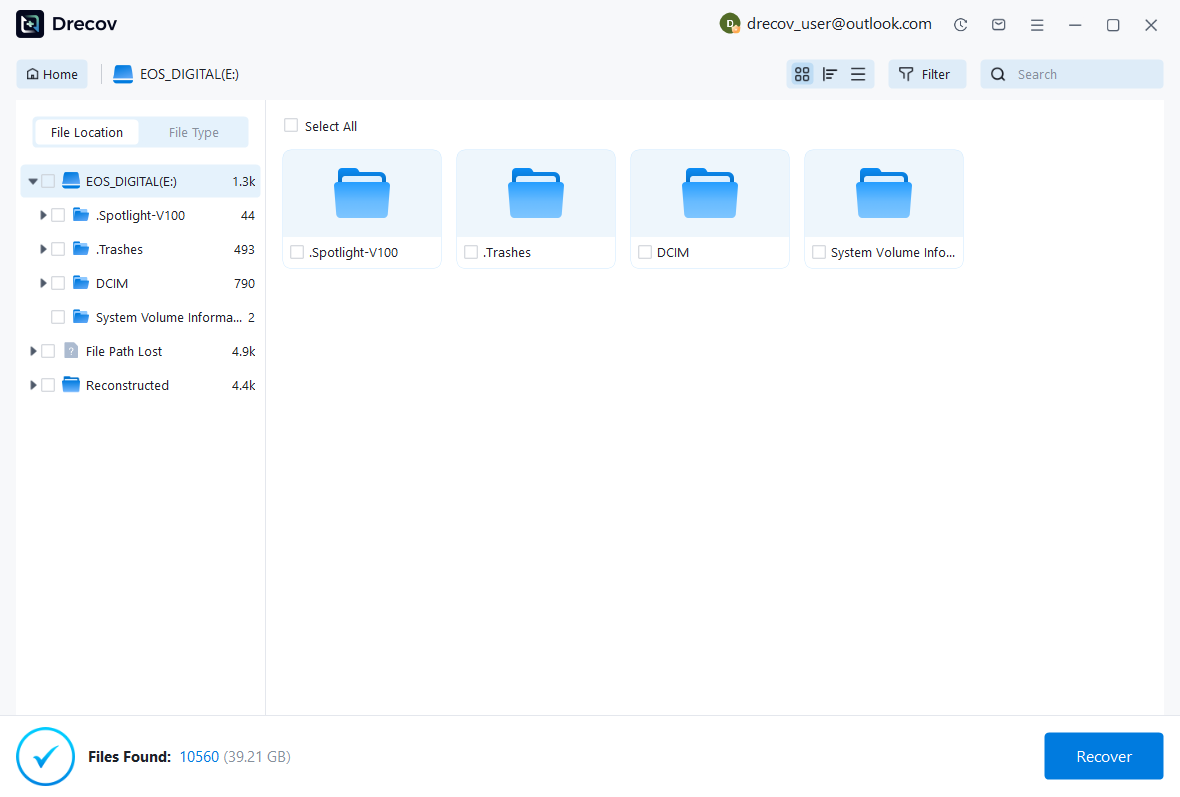The image size is (1180, 797).
Task: Switch to the File Type tab
Action: pyautogui.click(x=193, y=132)
